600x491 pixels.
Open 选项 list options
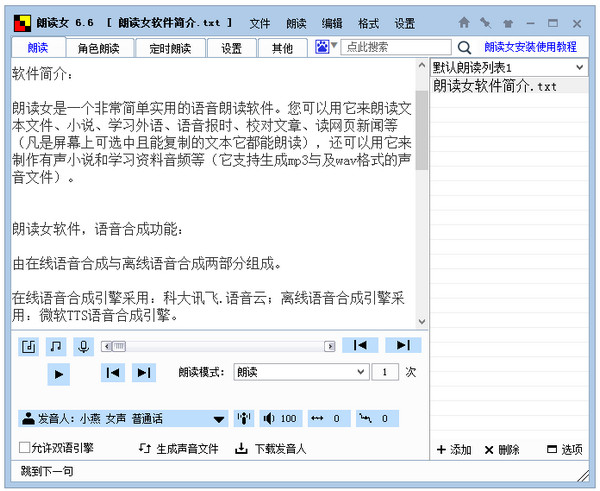point(565,449)
